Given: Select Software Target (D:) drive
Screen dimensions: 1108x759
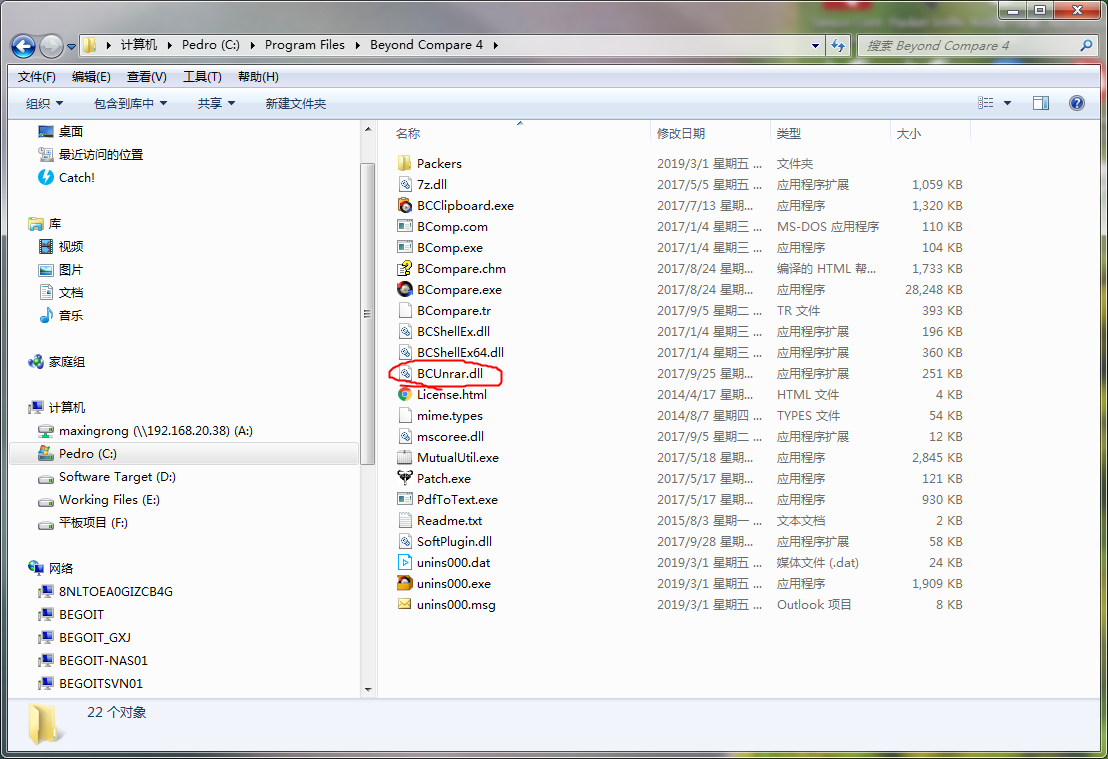Looking at the screenshot, I should (107, 476).
